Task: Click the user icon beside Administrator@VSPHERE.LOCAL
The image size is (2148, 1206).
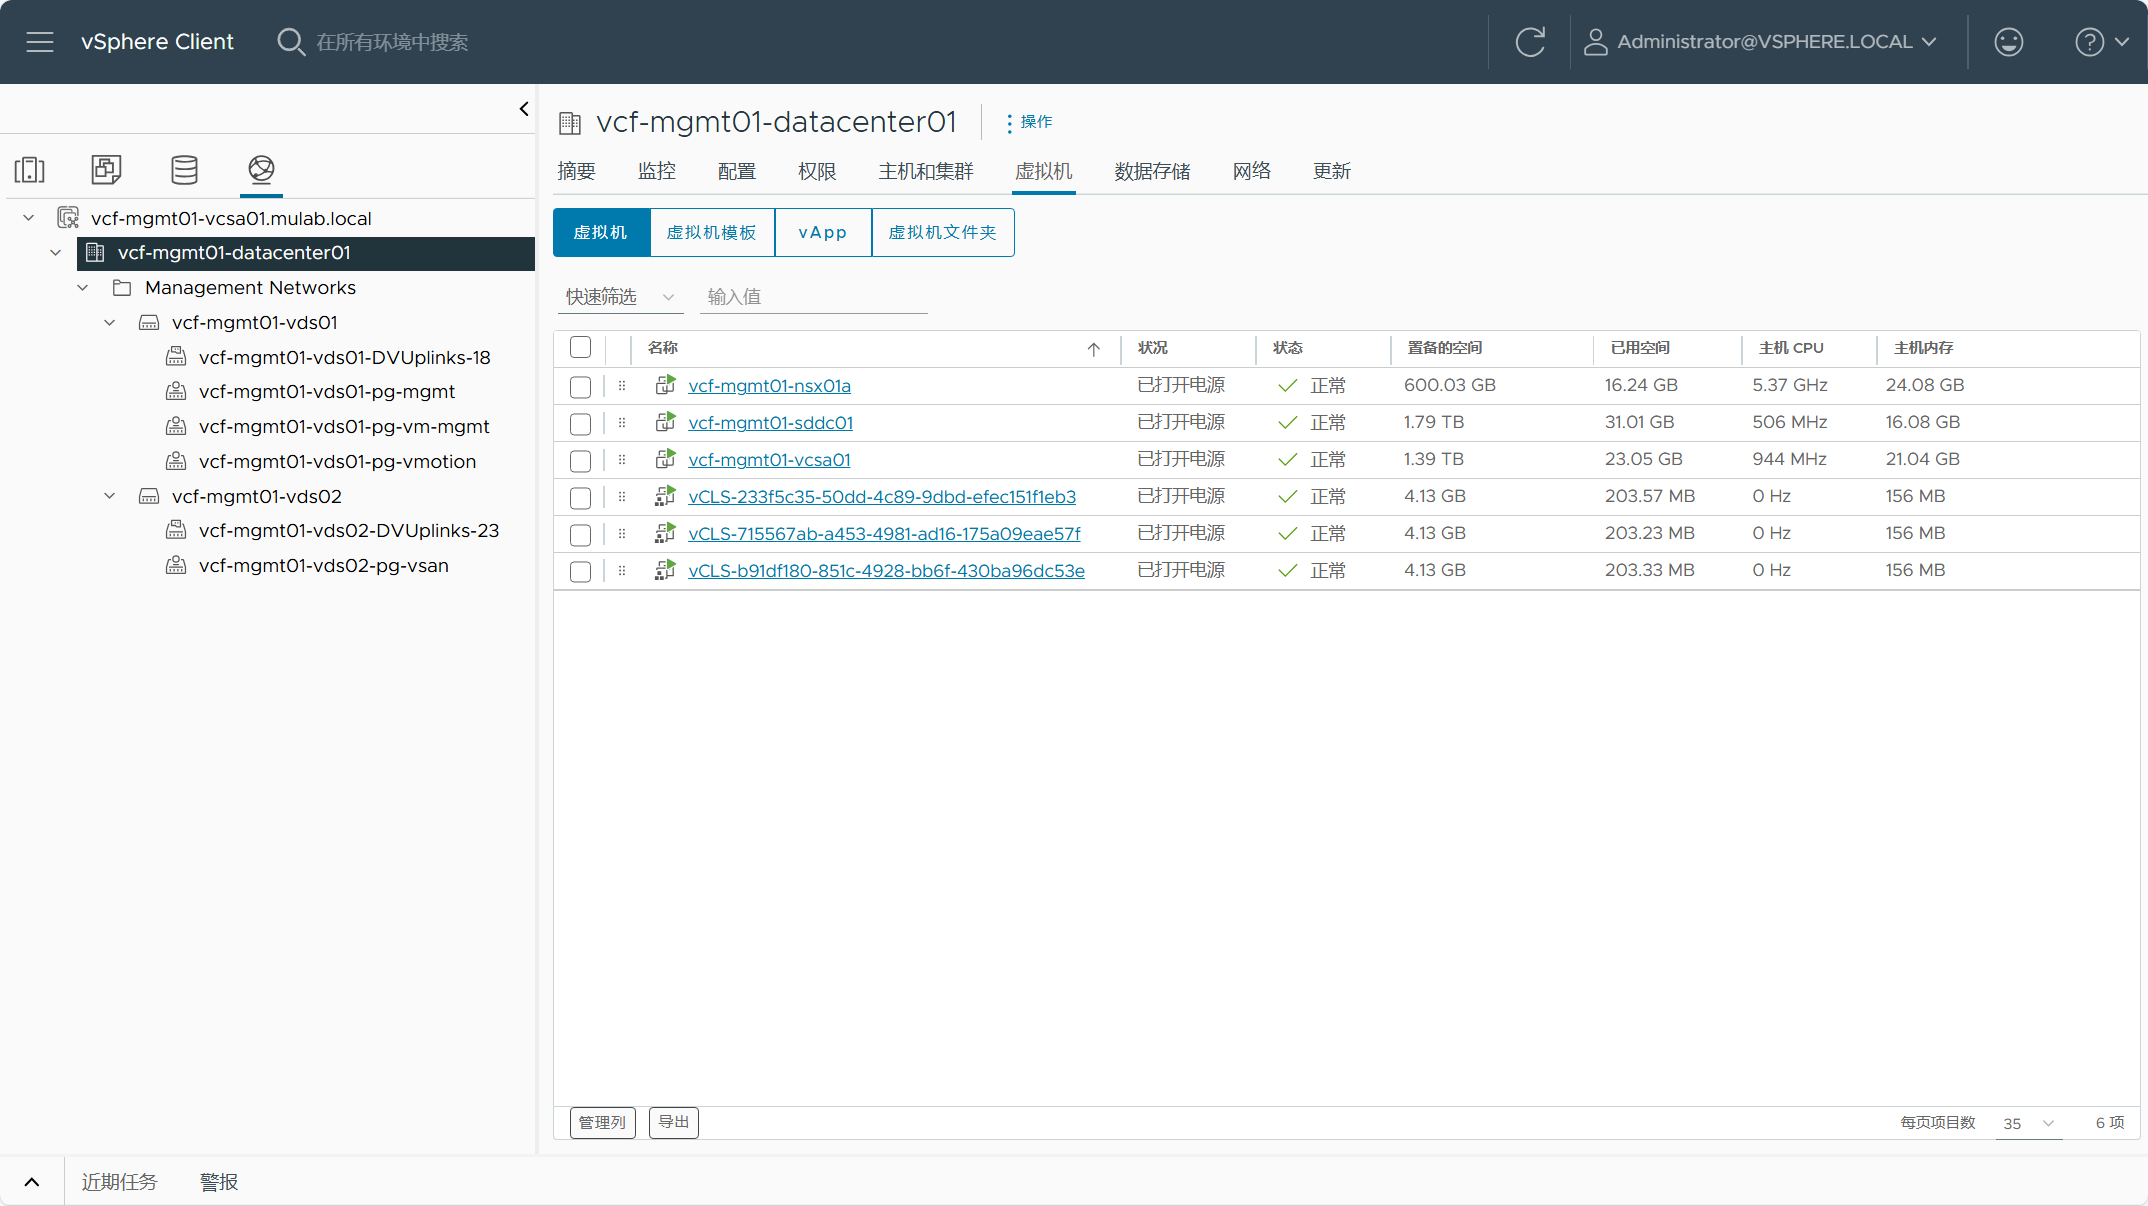Action: coord(1596,42)
